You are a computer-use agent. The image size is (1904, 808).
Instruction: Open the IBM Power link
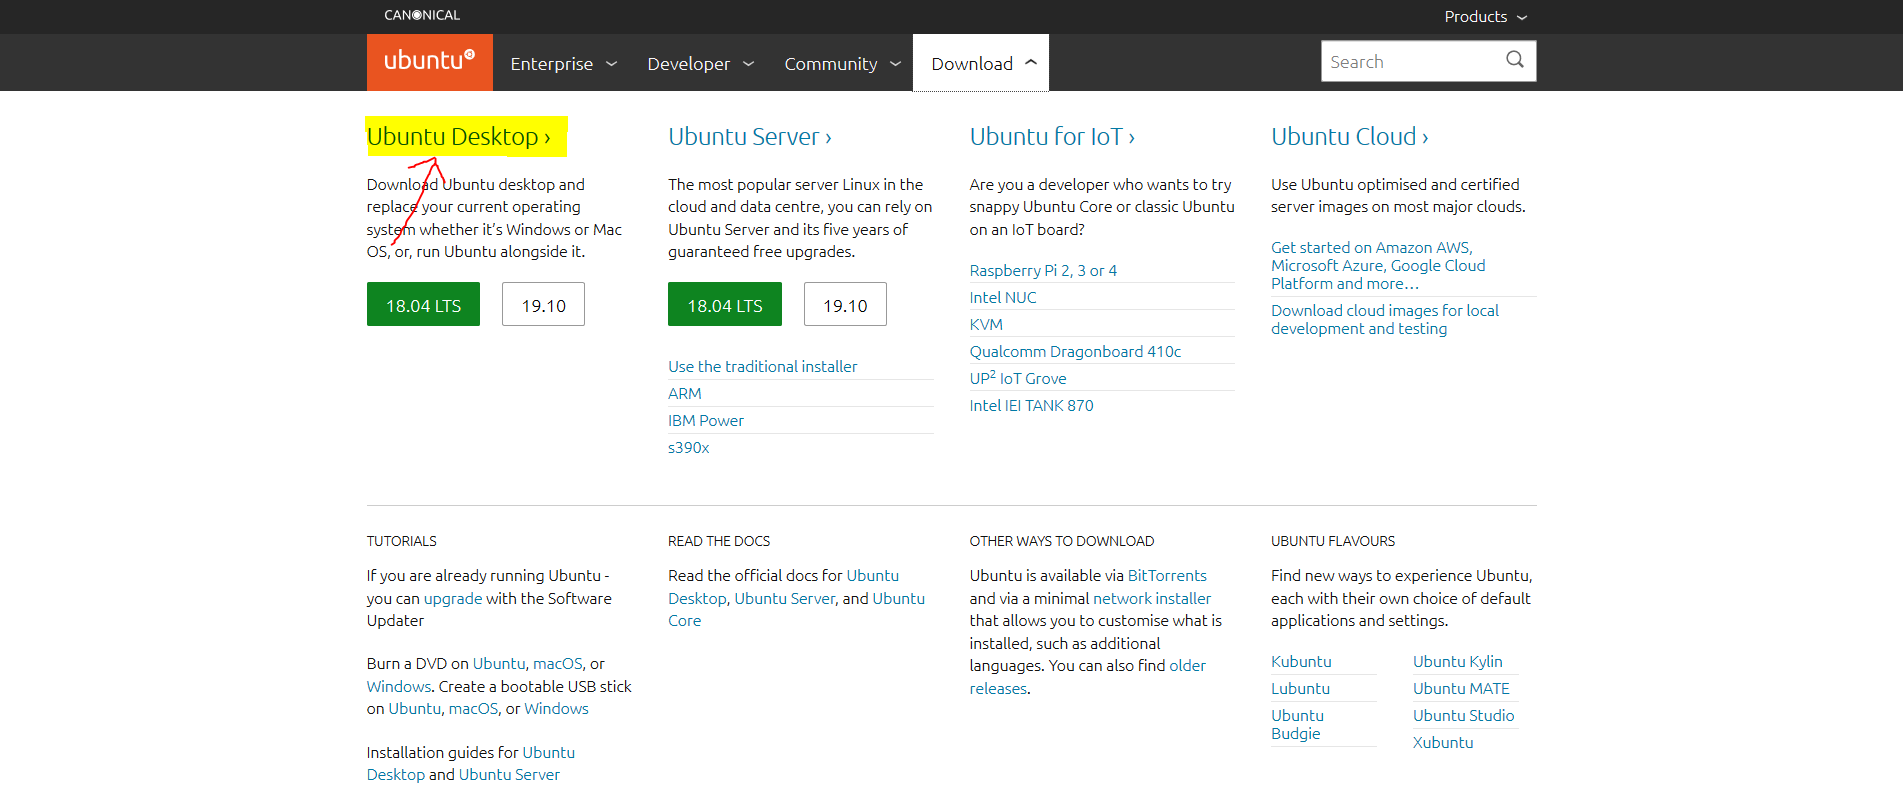[x=706, y=421]
